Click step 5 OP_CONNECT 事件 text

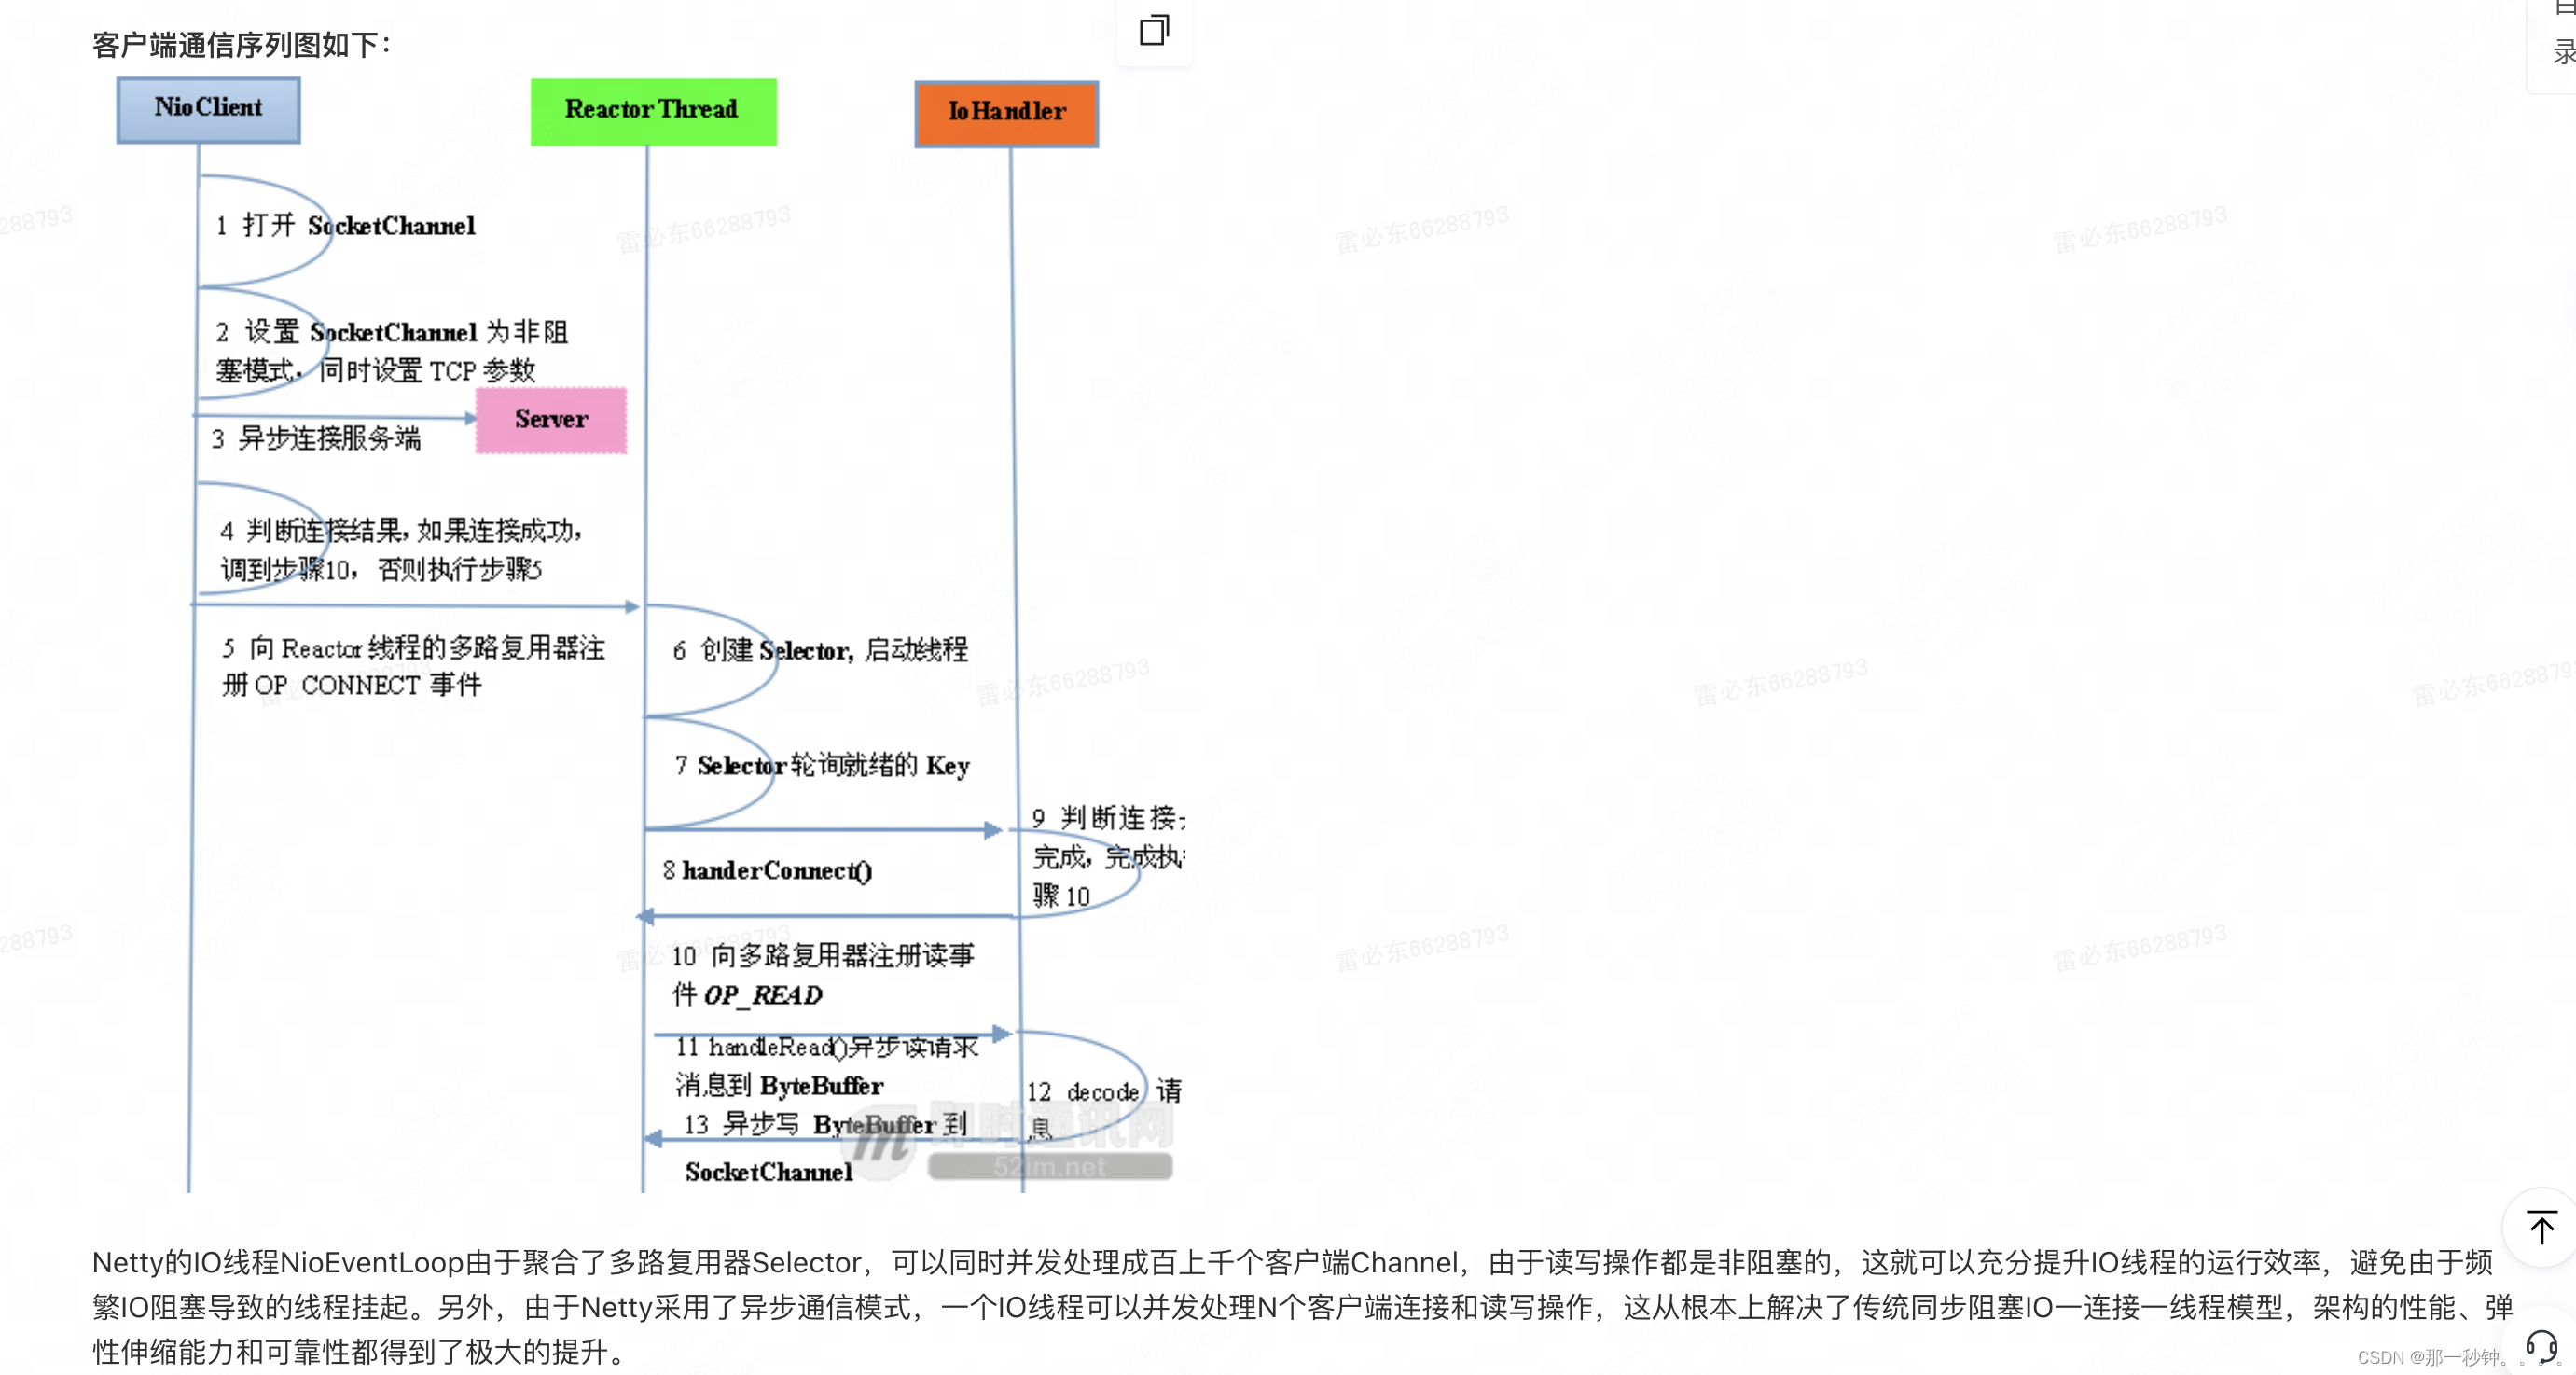coord(352,686)
